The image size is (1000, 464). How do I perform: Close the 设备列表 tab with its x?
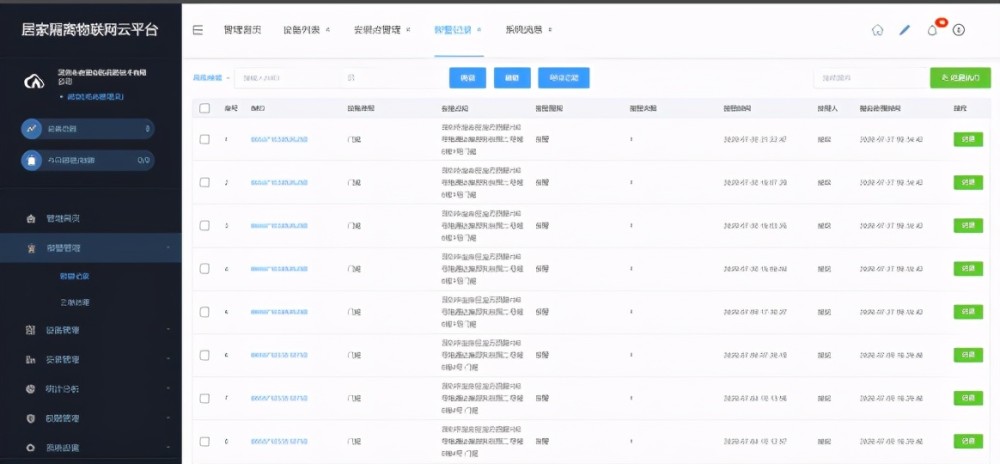(328, 30)
